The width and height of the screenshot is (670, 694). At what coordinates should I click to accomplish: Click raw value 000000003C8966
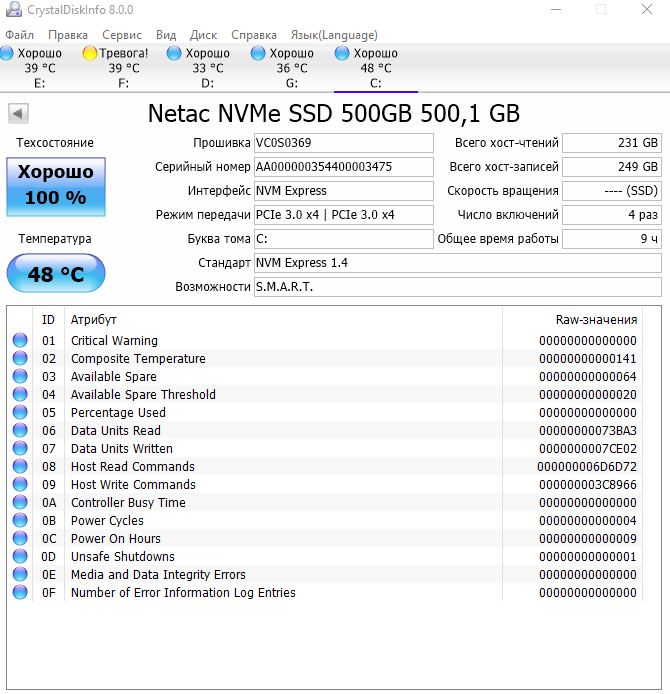588,485
